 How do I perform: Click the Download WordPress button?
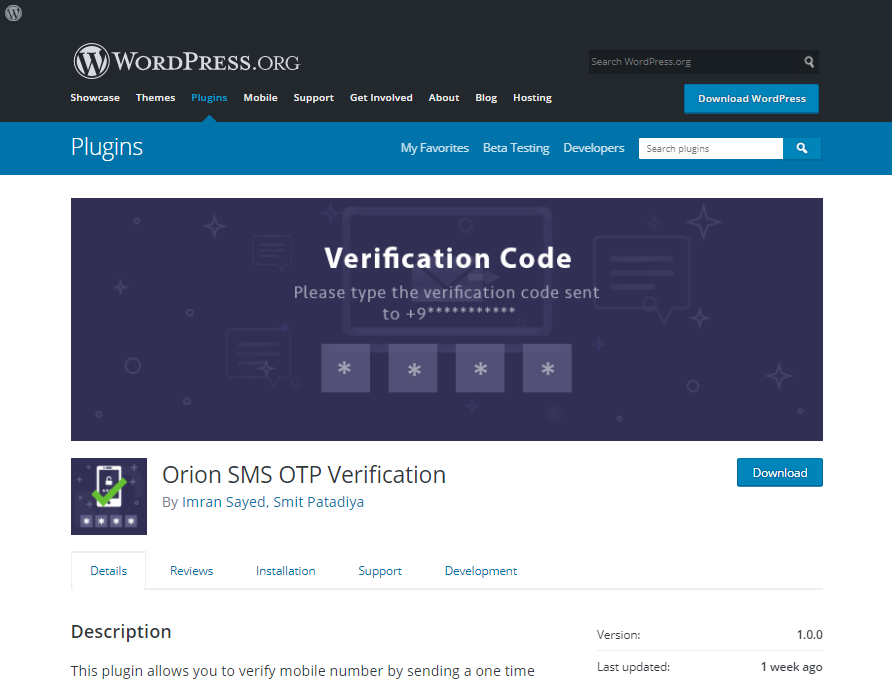point(751,99)
